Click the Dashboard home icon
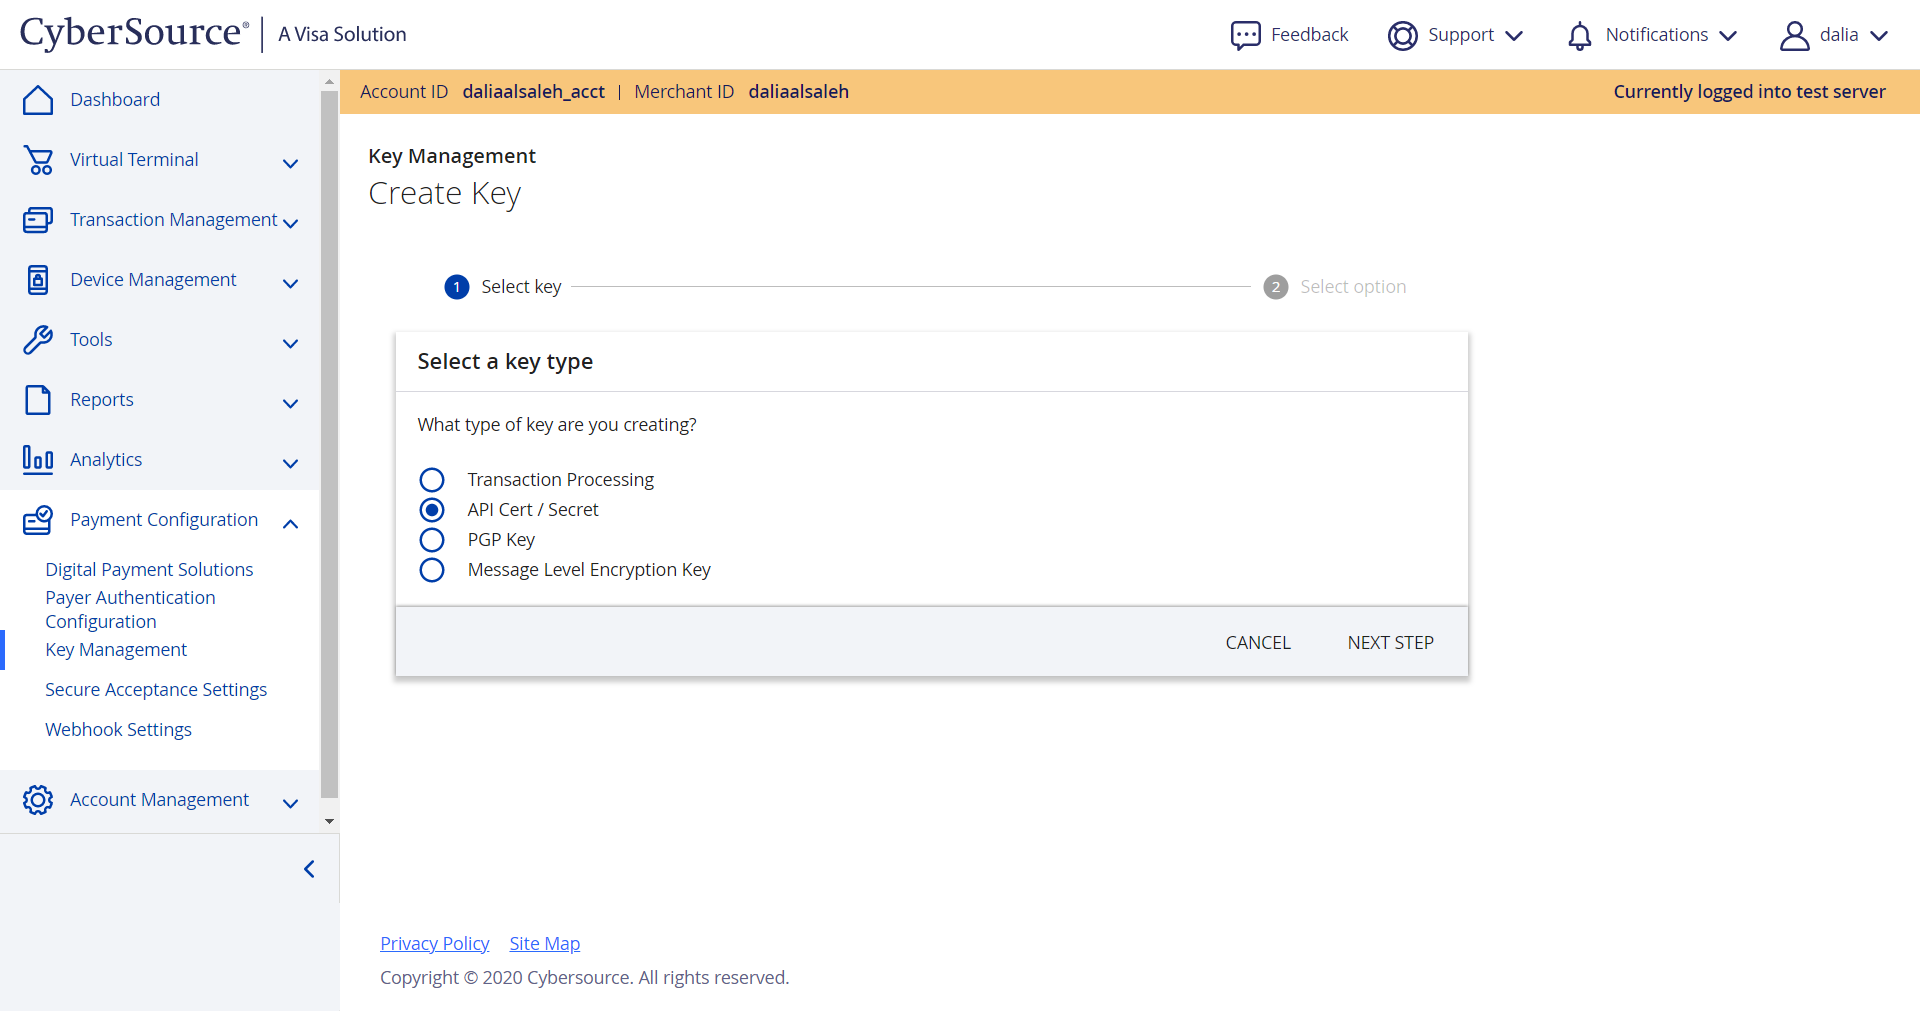 pos(38,100)
